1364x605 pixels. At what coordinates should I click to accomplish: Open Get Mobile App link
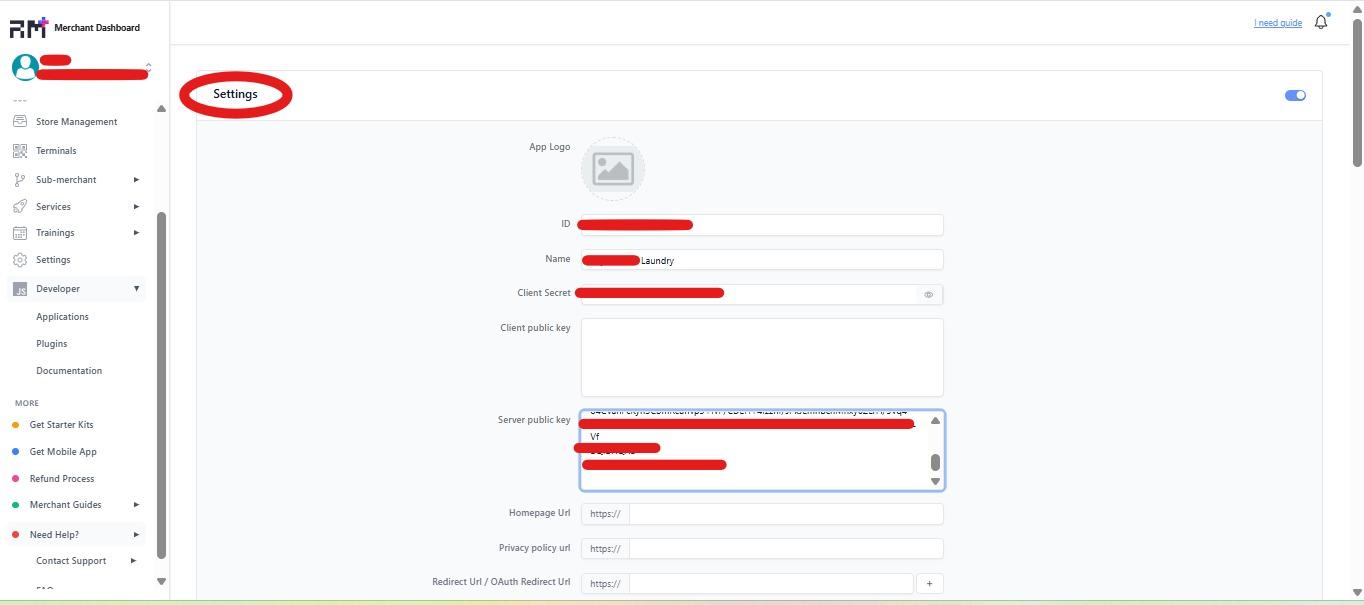[63, 451]
